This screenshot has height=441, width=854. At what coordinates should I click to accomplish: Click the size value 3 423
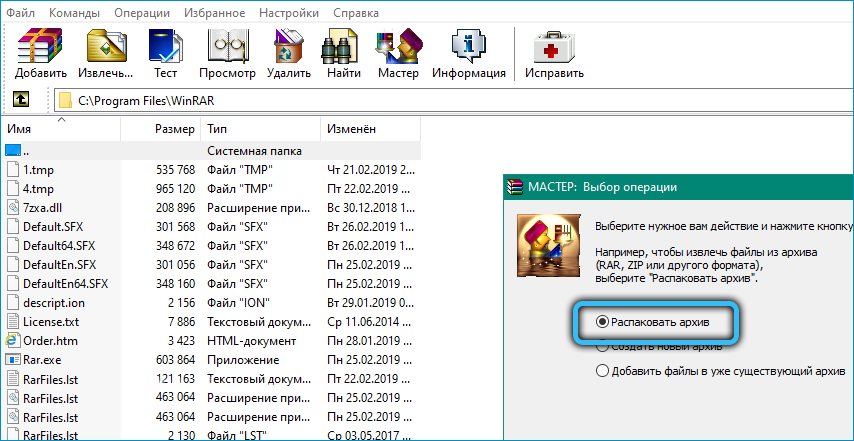coord(180,341)
